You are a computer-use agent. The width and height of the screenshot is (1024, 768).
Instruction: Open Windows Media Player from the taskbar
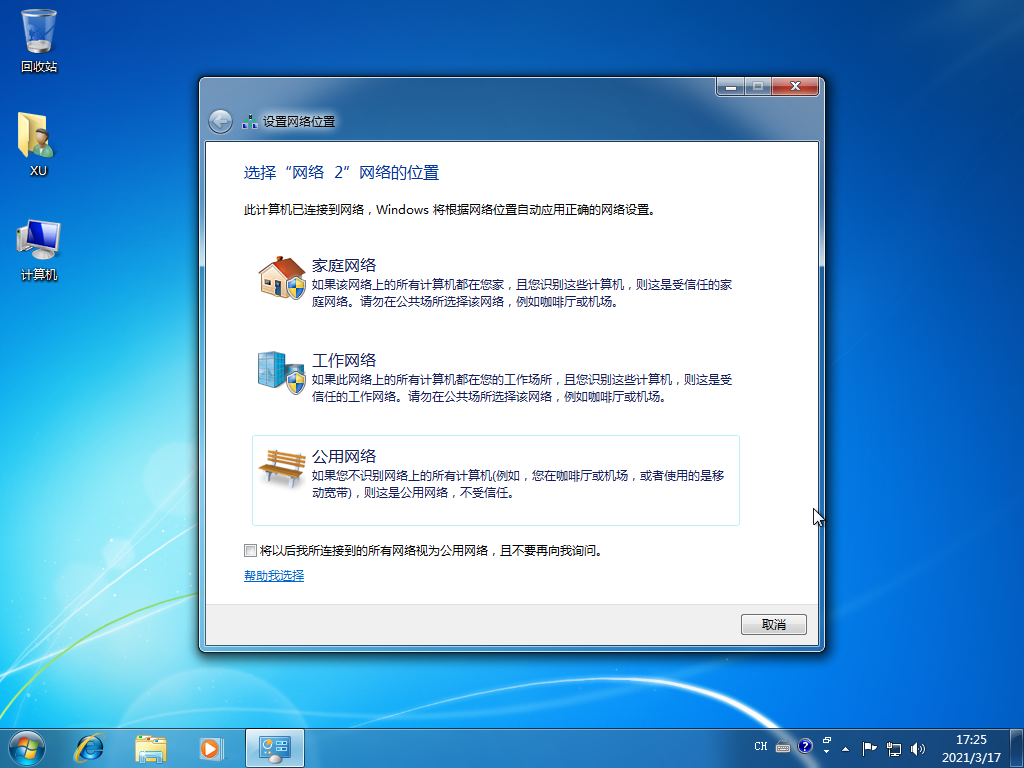[x=212, y=747]
